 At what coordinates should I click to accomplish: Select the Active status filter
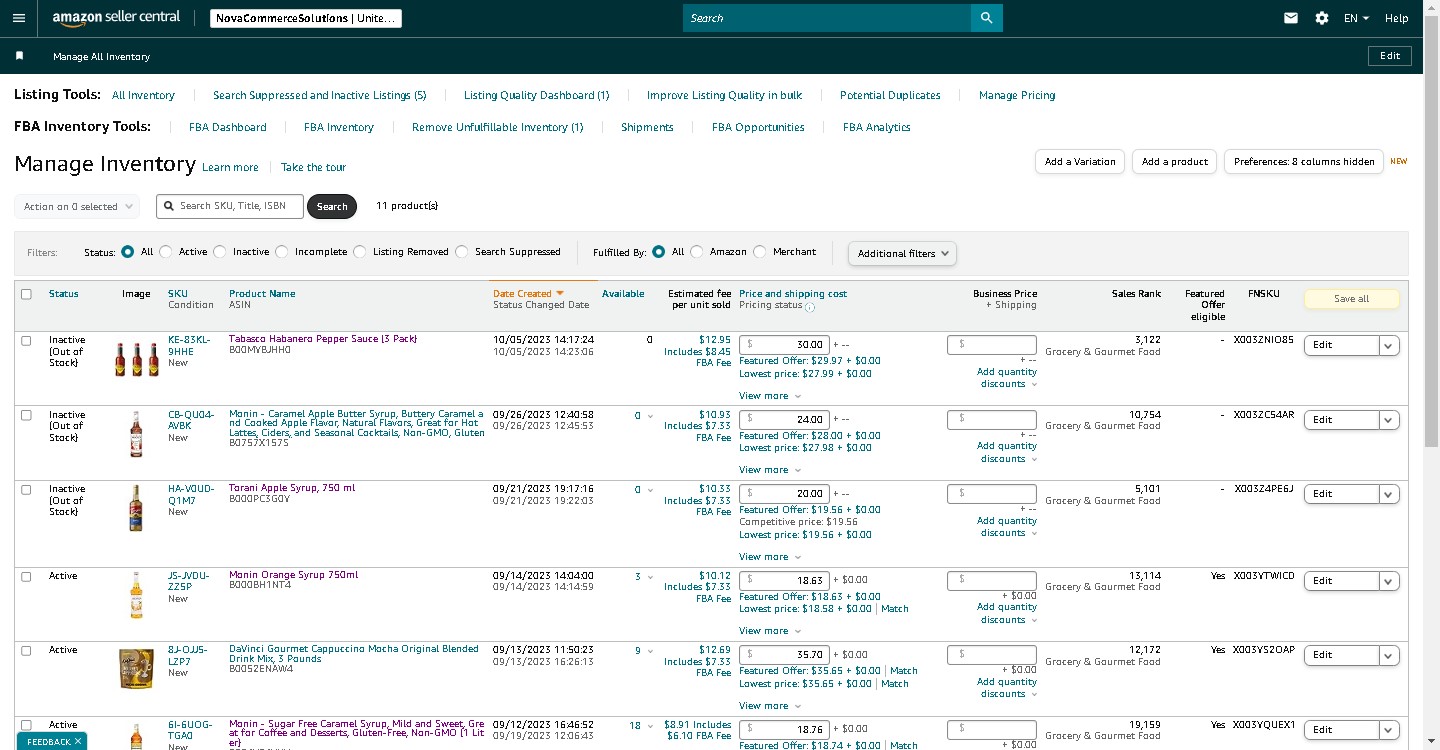pyautogui.click(x=166, y=252)
